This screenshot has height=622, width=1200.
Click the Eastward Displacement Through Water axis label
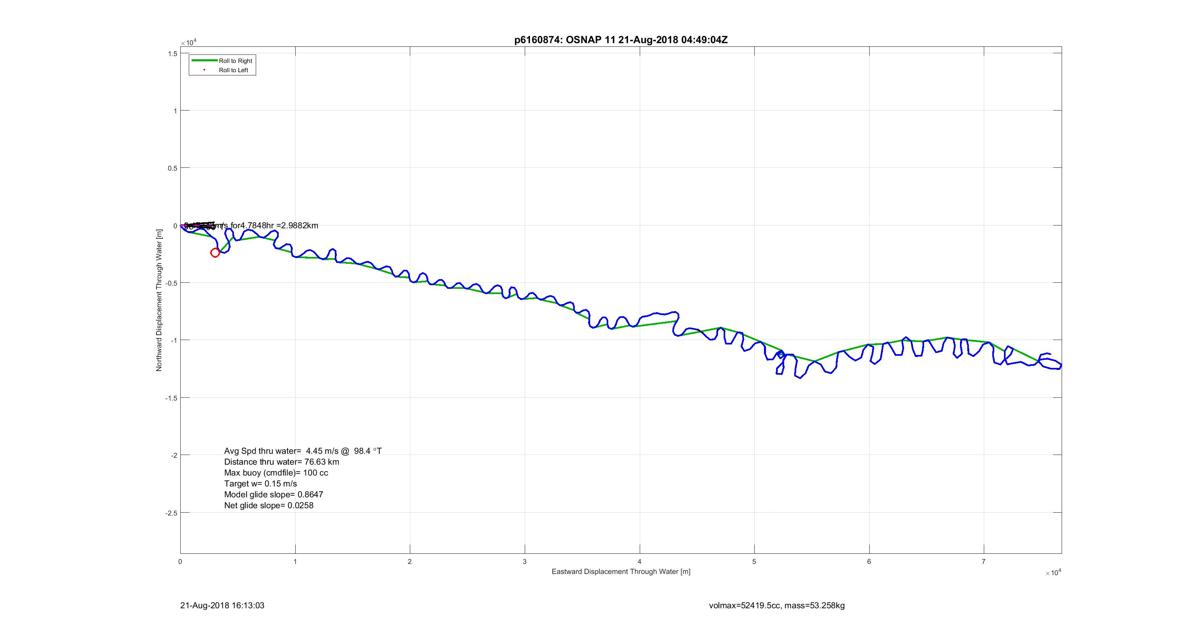point(621,572)
